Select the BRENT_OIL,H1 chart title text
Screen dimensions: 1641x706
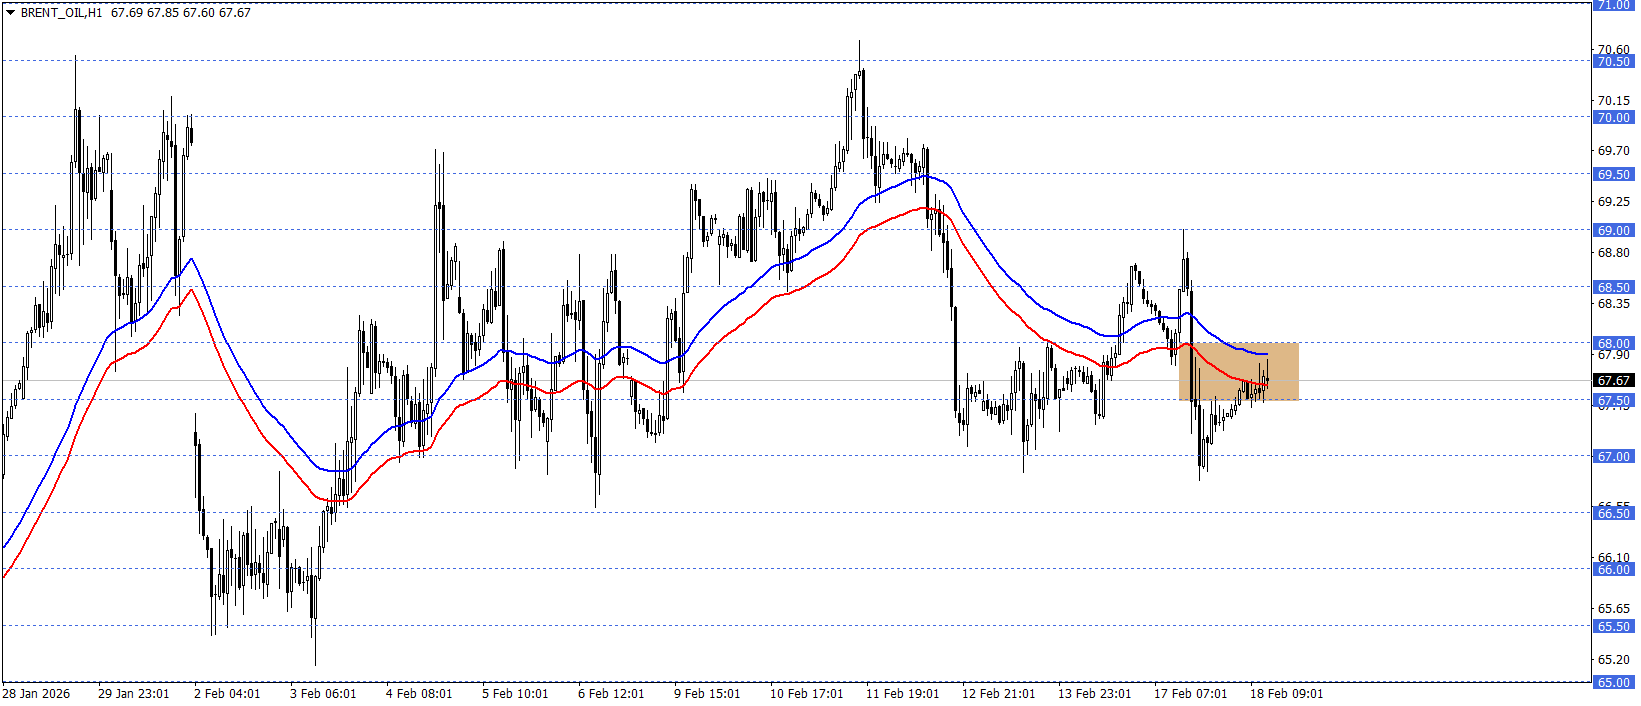coord(61,13)
